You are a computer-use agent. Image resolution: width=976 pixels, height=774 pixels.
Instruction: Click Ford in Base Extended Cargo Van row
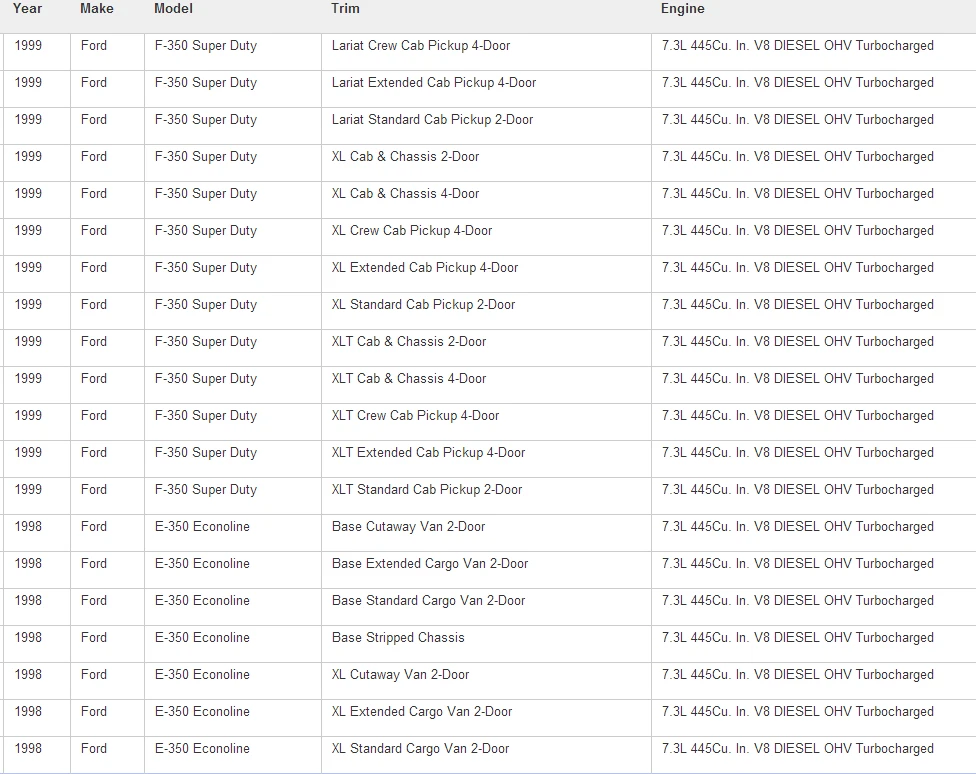coord(94,563)
